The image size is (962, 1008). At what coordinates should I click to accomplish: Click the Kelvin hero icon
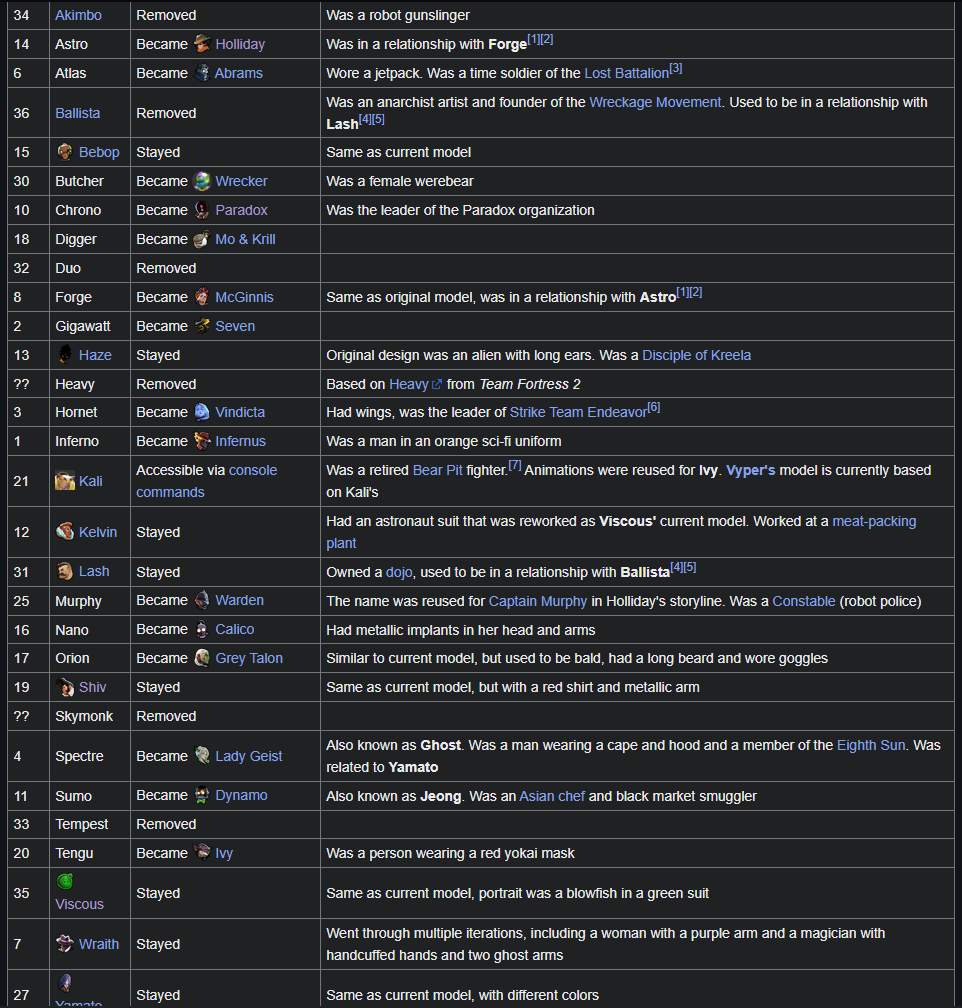(65, 532)
